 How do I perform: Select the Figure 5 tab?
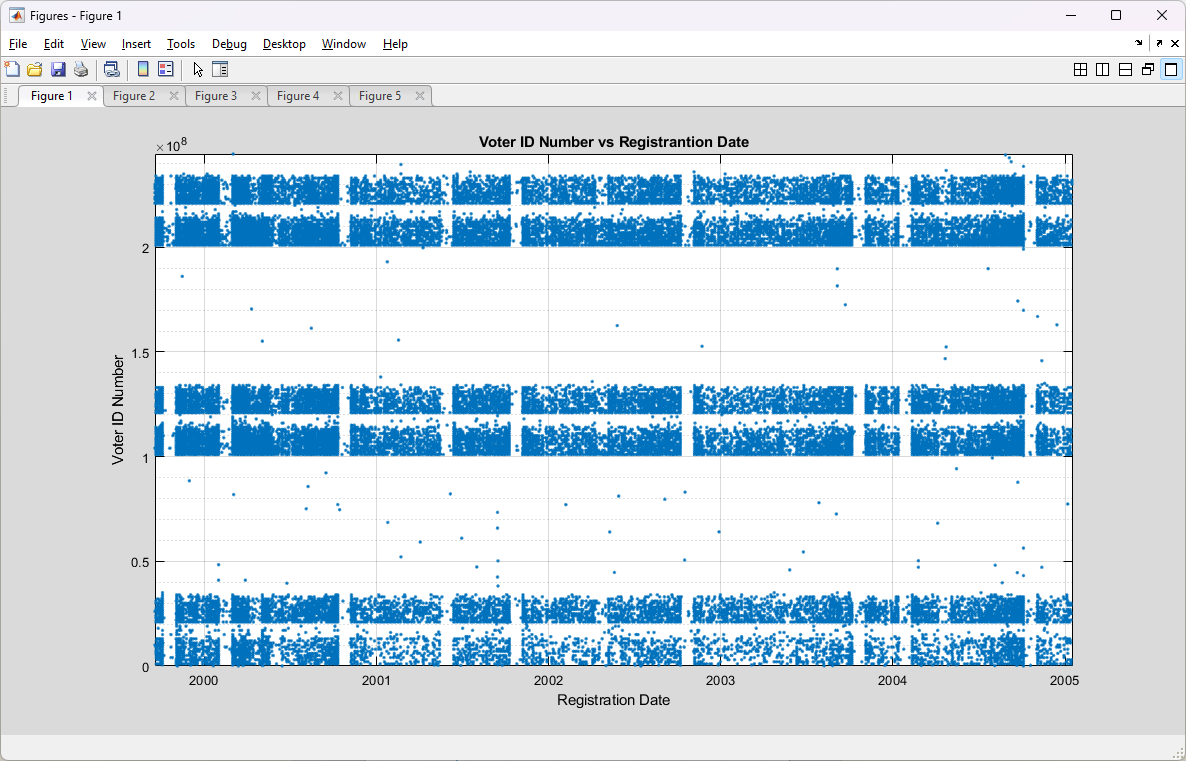click(380, 96)
